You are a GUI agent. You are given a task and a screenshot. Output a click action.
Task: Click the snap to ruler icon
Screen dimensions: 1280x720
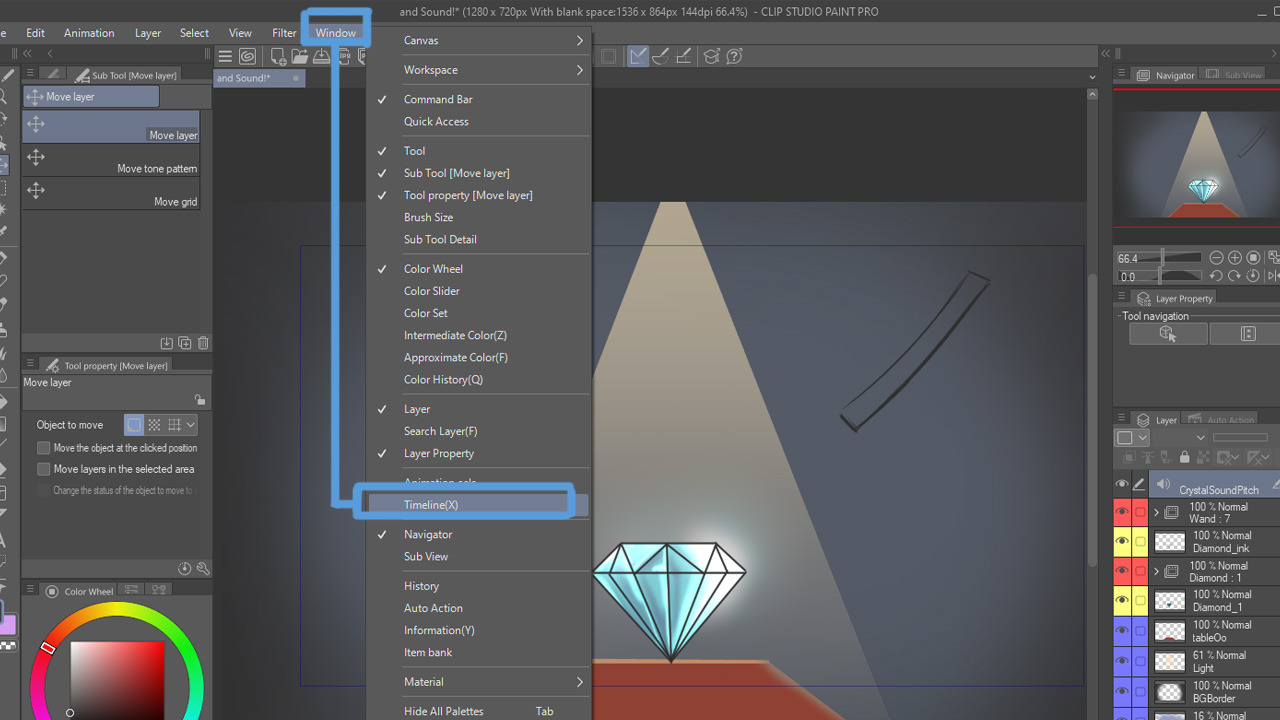click(x=638, y=57)
